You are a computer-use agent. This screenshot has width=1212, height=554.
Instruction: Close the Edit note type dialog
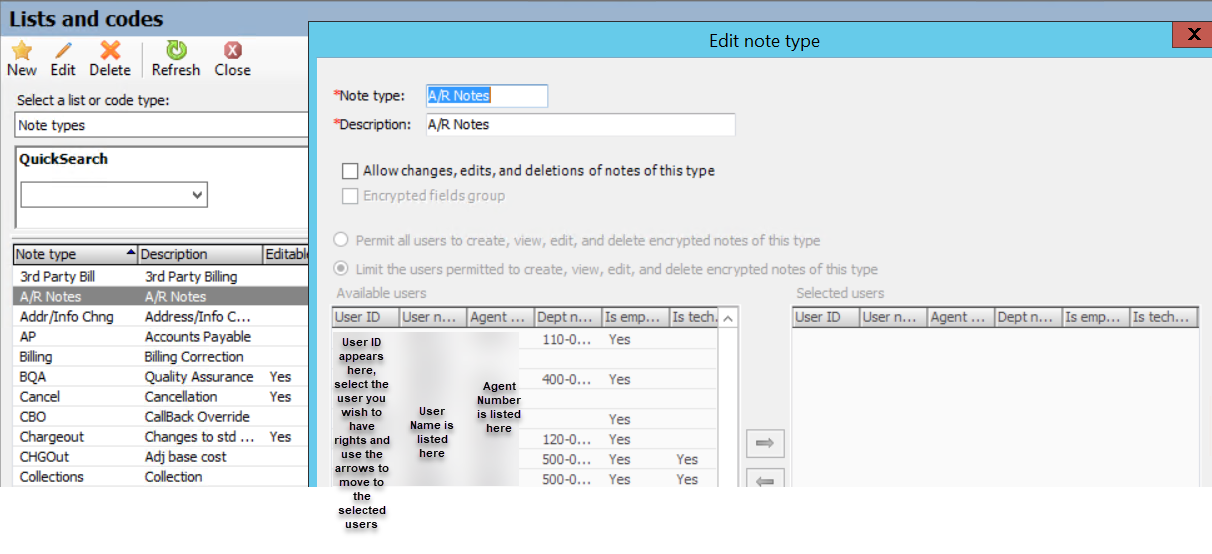[1193, 34]
